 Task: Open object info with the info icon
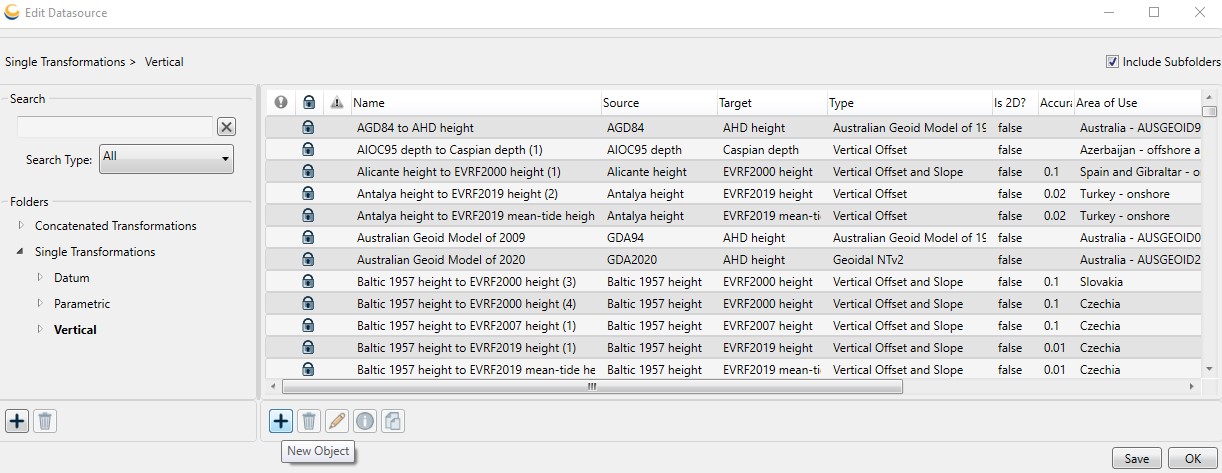[x=365, y=422]
